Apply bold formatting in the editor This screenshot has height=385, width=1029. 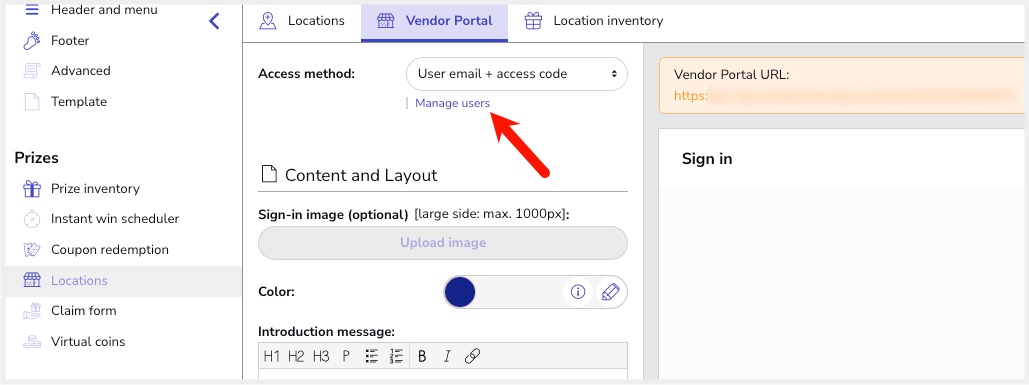tap(422, 356)
